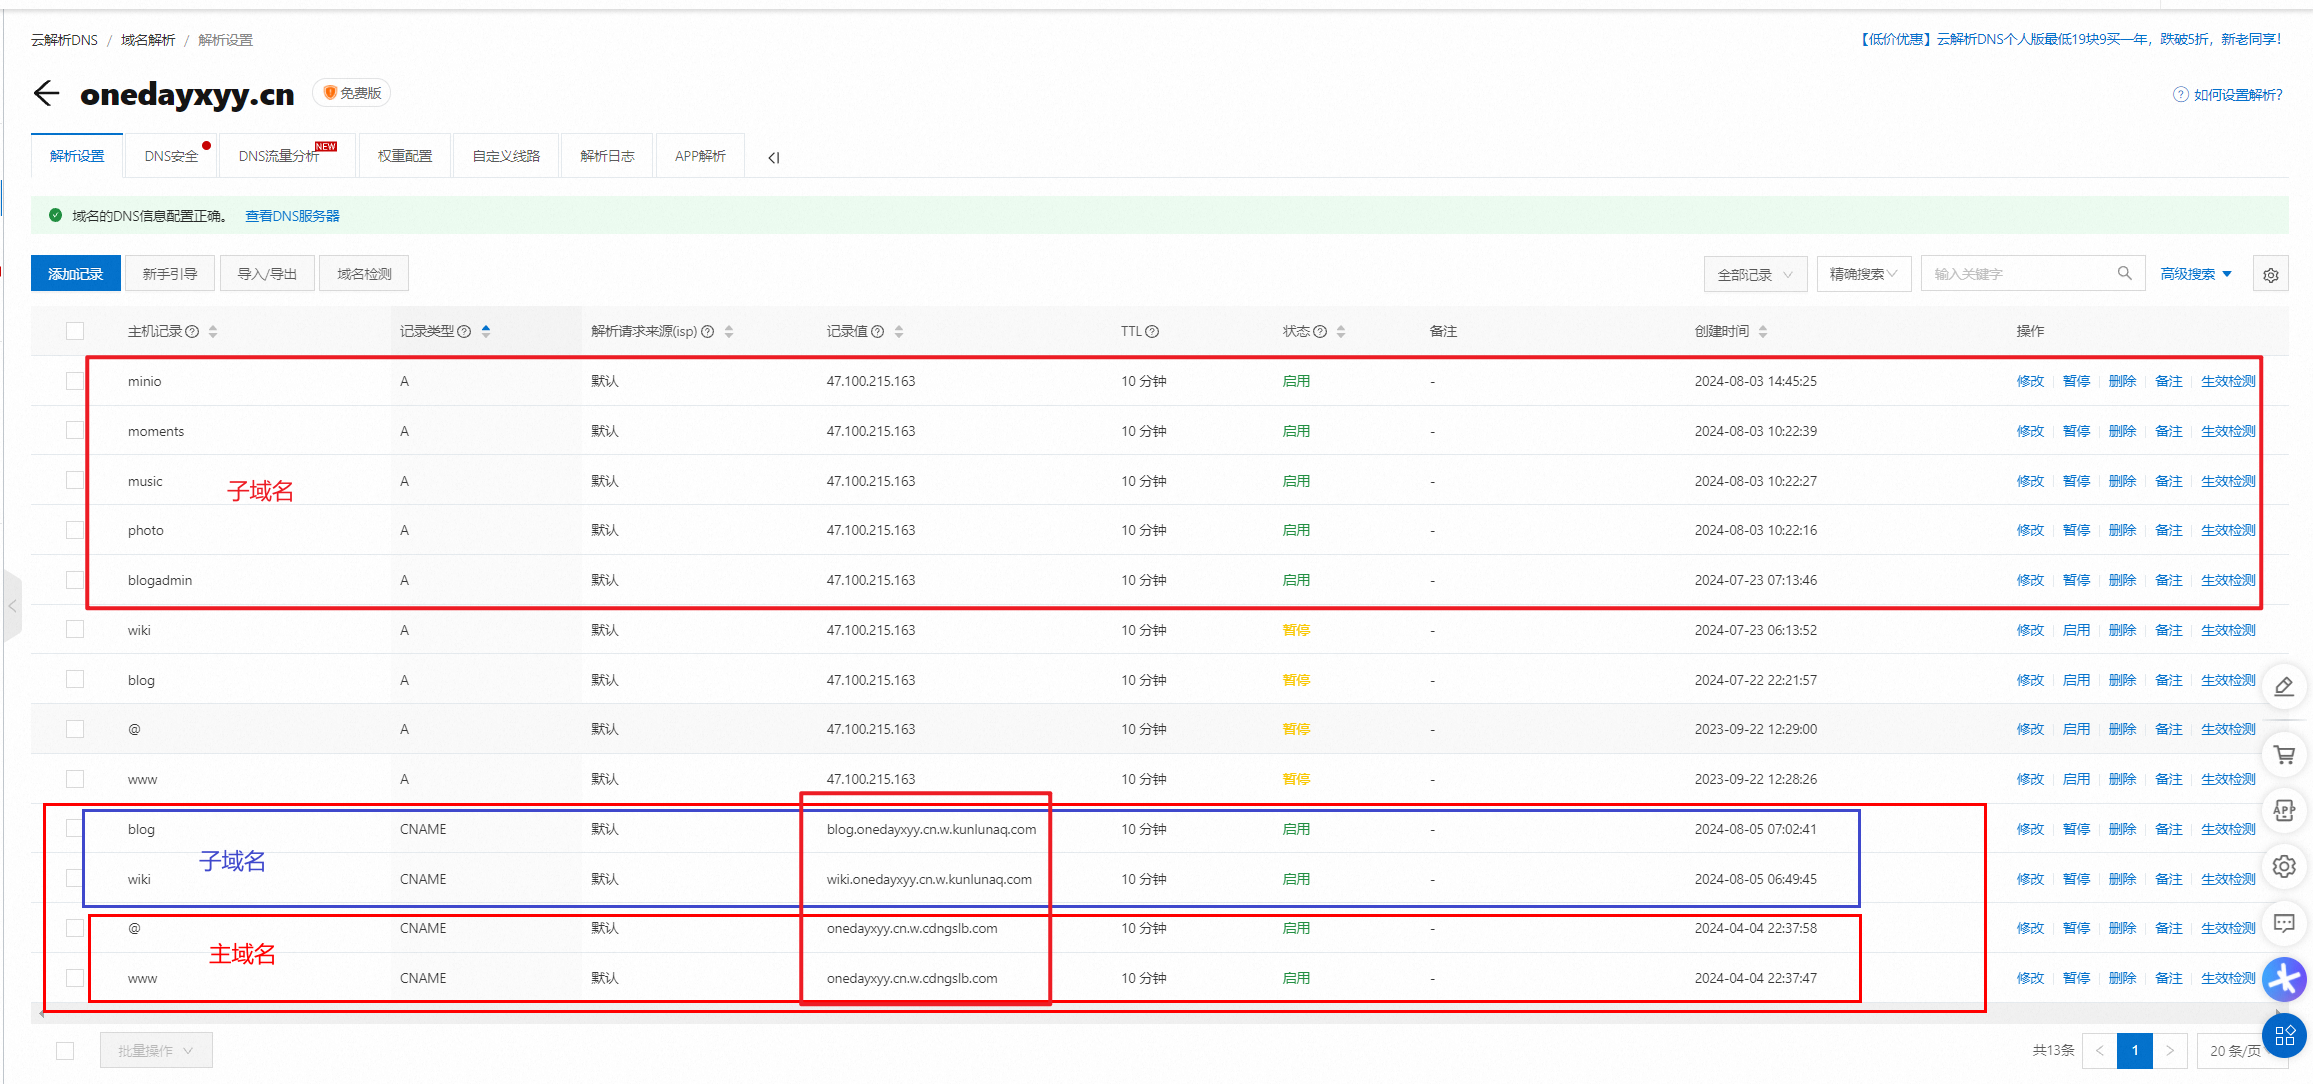Open the 全部记录 filter dropdown
The height and width of the screenshot is (1084, 2313).
[x=1755, y=274]
